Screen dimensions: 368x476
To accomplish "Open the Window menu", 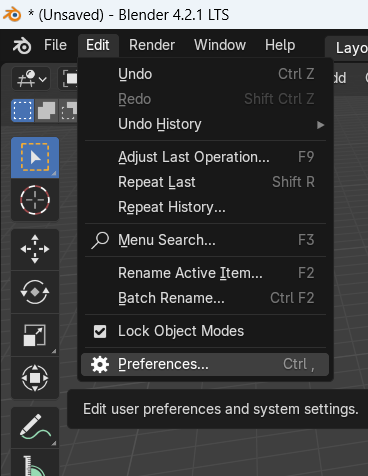I will (220, 45).
